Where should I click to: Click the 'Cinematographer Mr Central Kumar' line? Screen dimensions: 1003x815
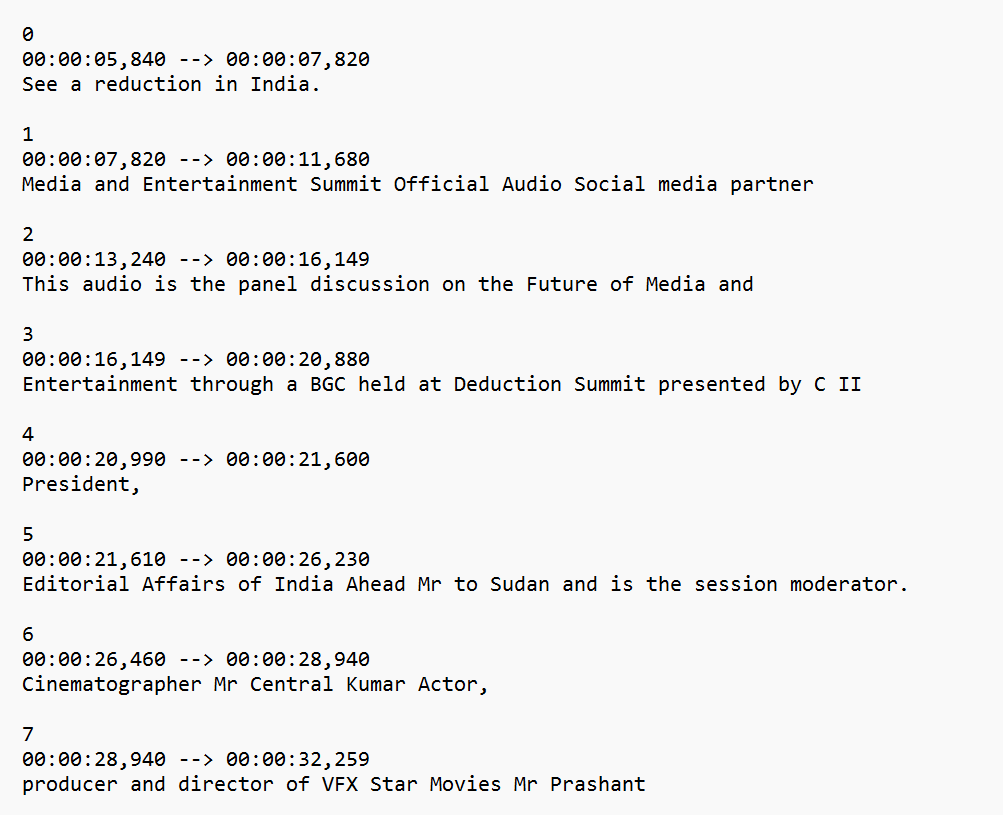click(x=255, y=684)
